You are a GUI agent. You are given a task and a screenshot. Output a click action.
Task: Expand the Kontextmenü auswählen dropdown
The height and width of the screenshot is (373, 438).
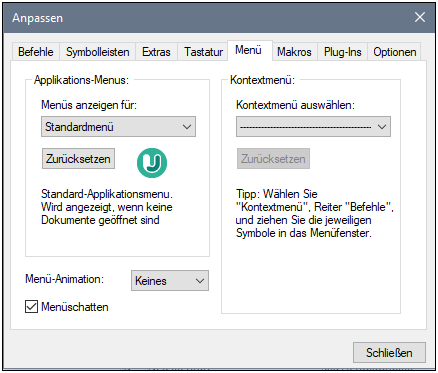[x=313, y=127]
